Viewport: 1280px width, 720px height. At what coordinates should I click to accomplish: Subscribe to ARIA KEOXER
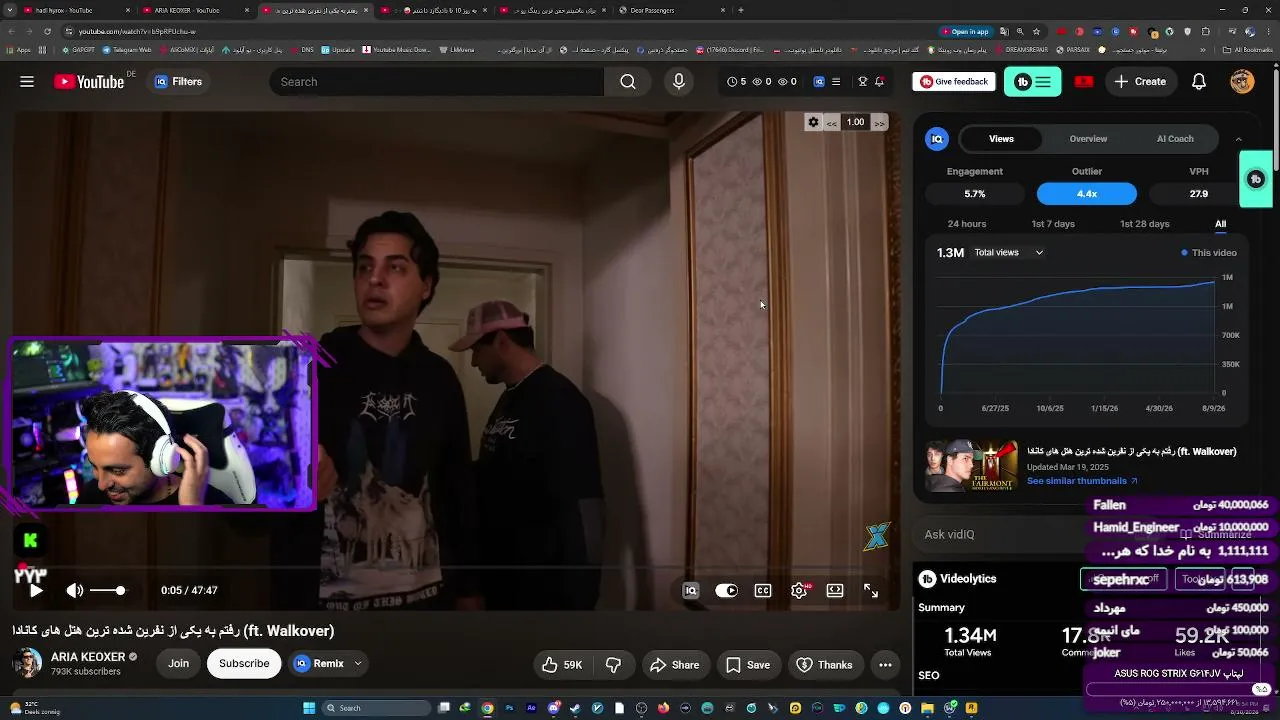pyautogui.click(x=244, y=664)
